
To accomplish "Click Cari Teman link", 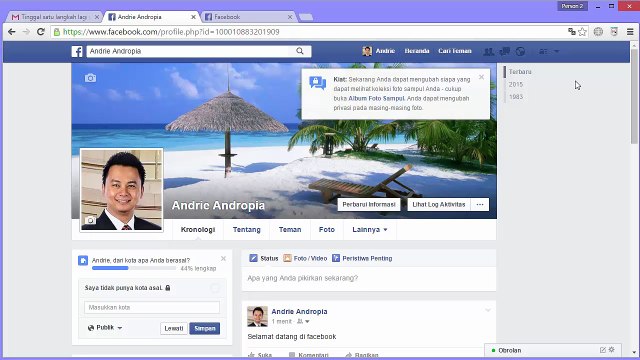I will pos(455,51).
